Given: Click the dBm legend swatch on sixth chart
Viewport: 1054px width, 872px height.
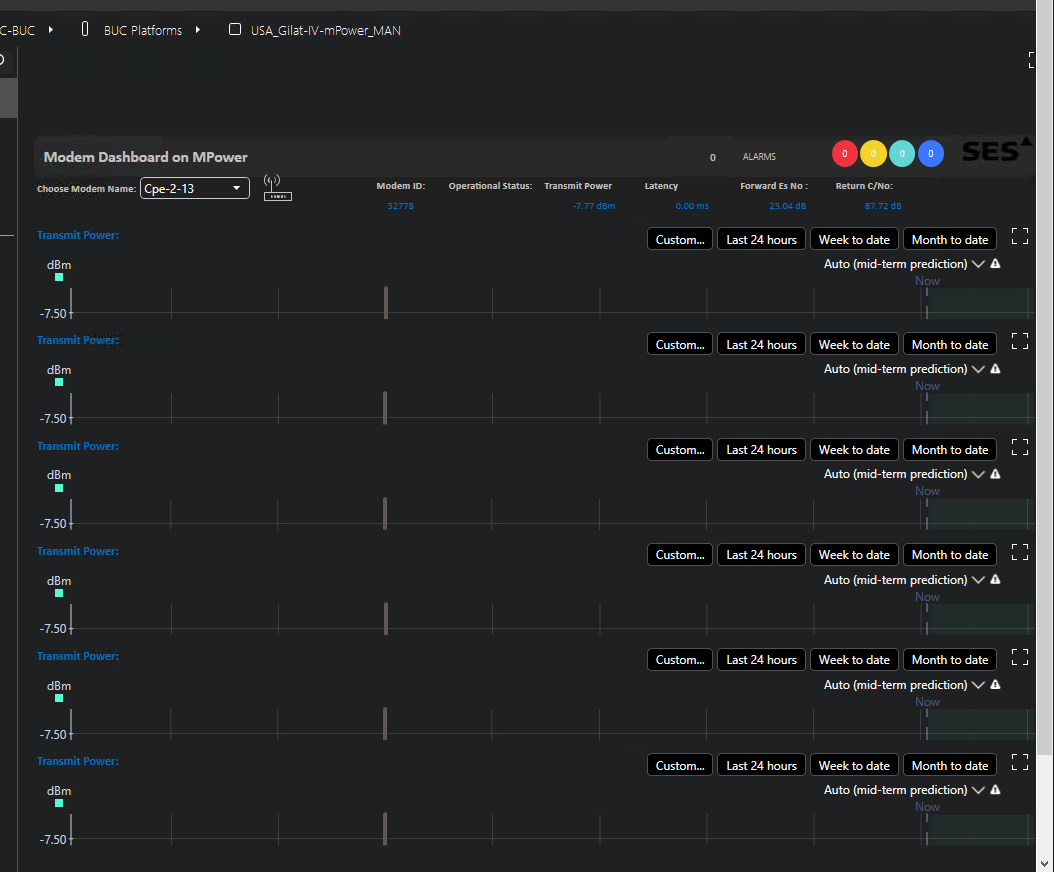Looking at the screenshot, I should pos(59,803).
